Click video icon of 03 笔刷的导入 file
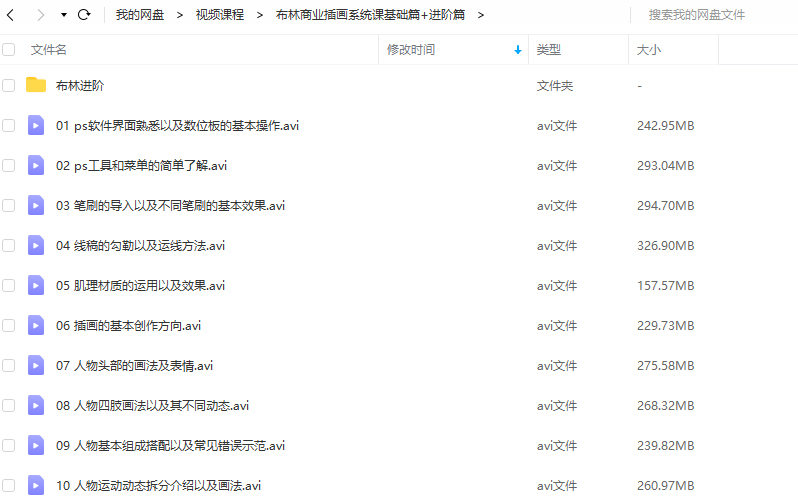798x502 pixels. click(x=36, y=205)
